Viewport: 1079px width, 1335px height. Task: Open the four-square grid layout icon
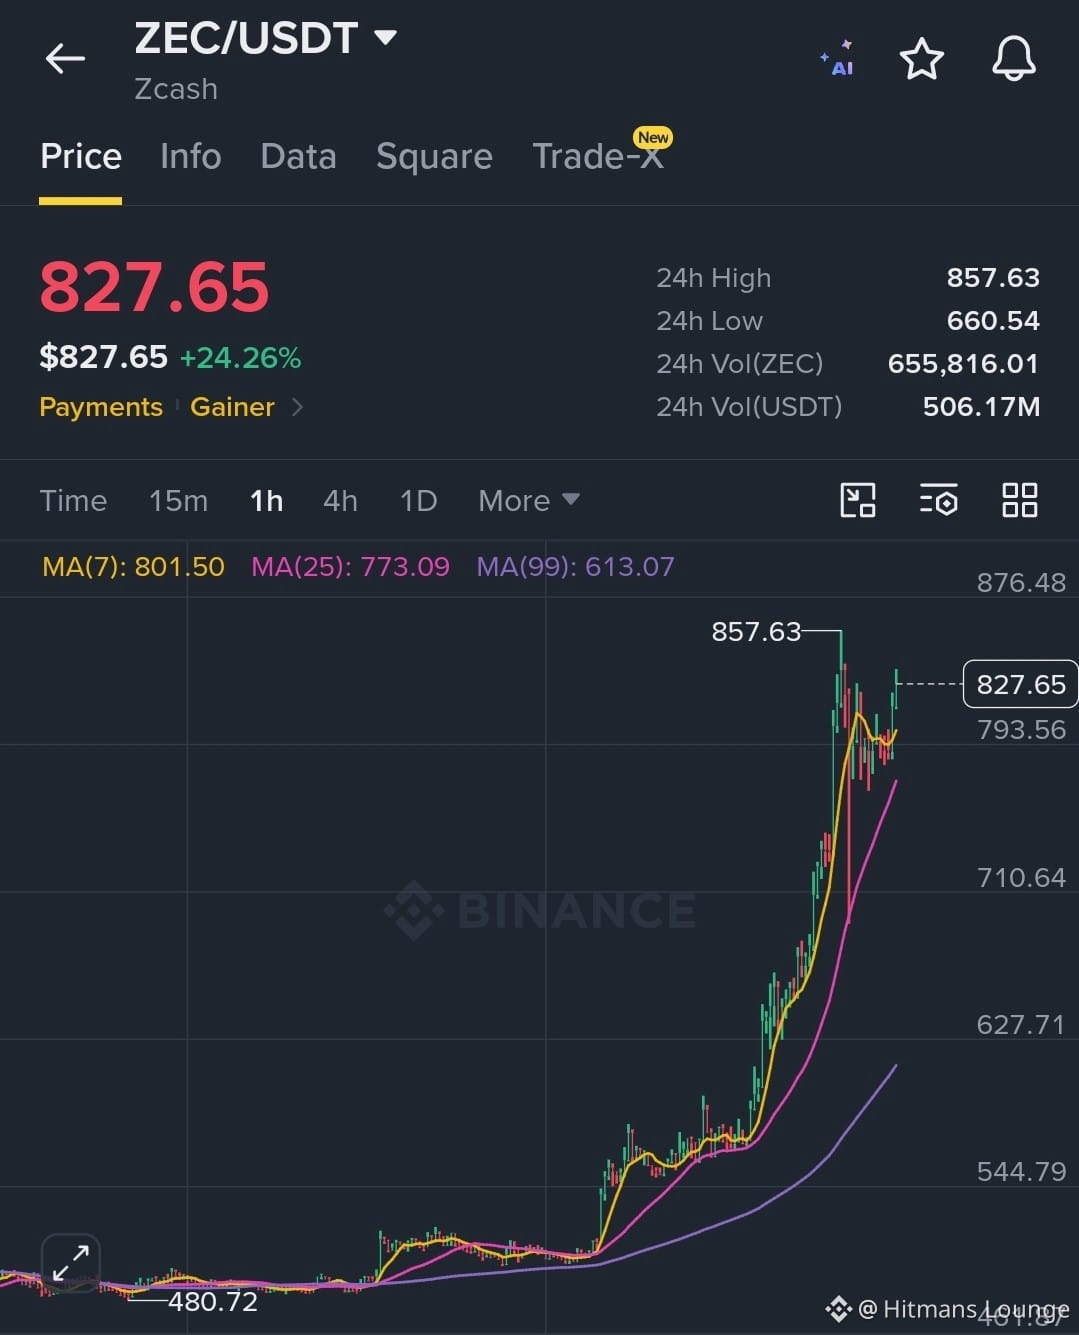pos(1019,500)
